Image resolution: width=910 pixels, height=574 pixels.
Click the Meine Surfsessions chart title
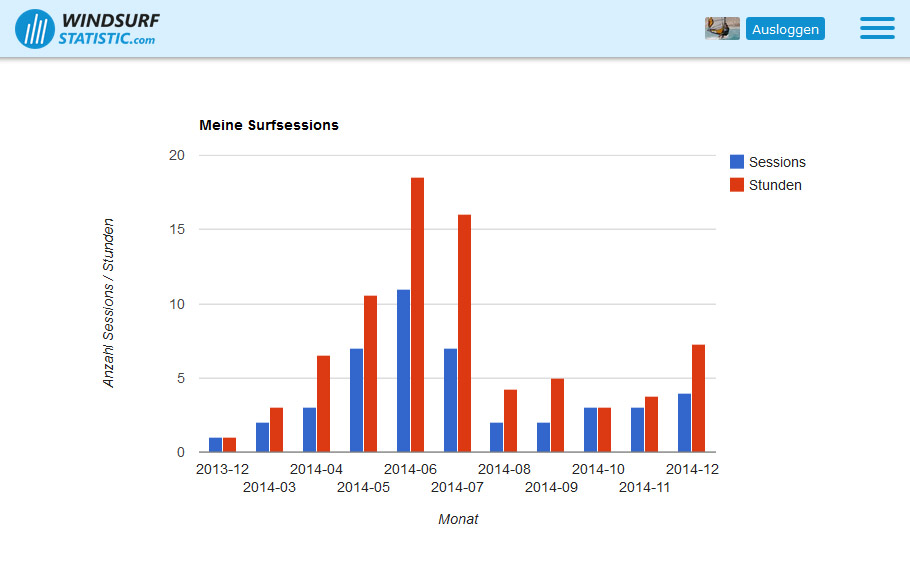[x=269, y=125]
